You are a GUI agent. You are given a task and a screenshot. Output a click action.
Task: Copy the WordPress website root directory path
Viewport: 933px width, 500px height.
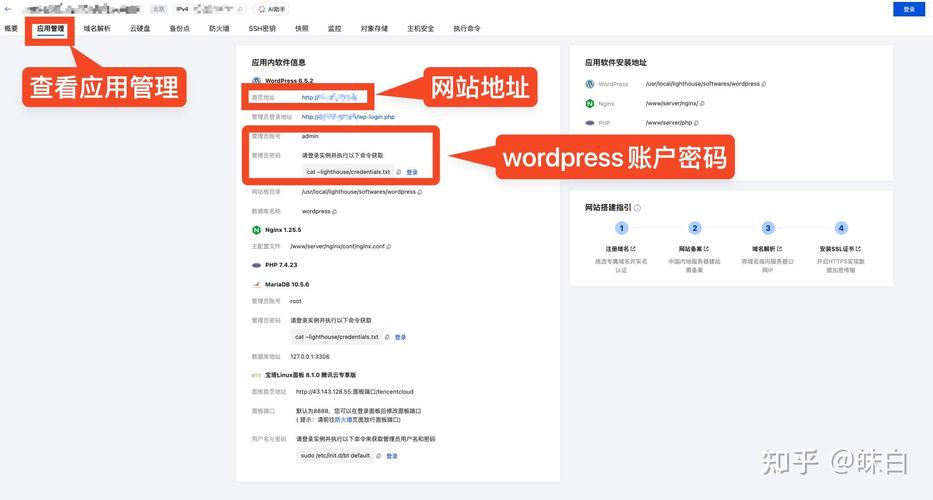tap(418, 191)
